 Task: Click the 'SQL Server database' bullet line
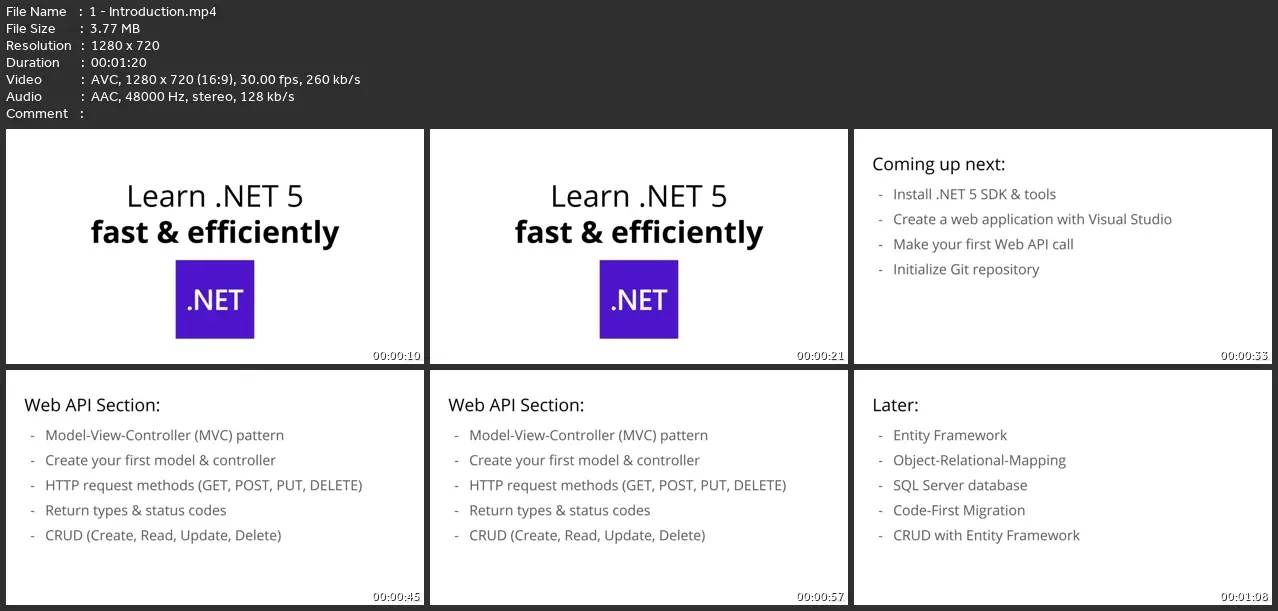[x=960, y=485]
